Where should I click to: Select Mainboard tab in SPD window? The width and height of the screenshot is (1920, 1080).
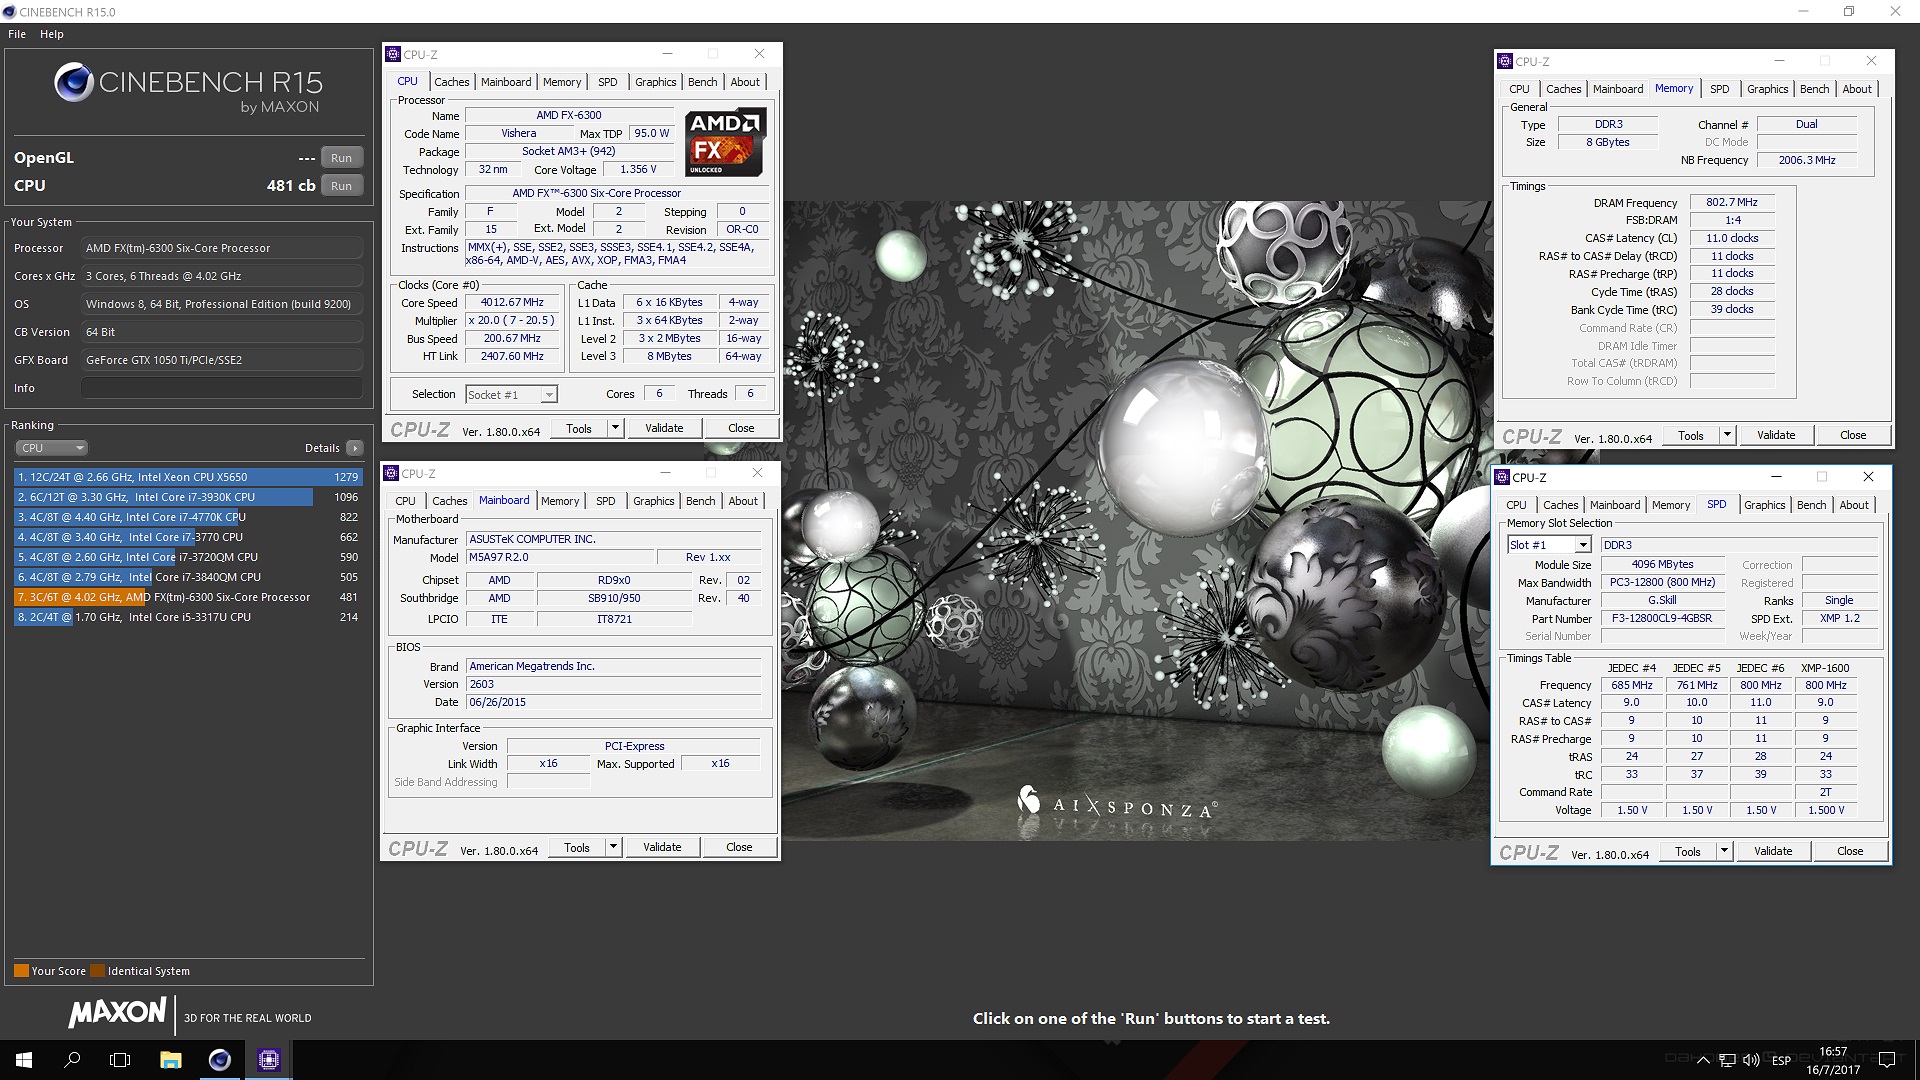pyautogui.click(x=1615, y=505)
